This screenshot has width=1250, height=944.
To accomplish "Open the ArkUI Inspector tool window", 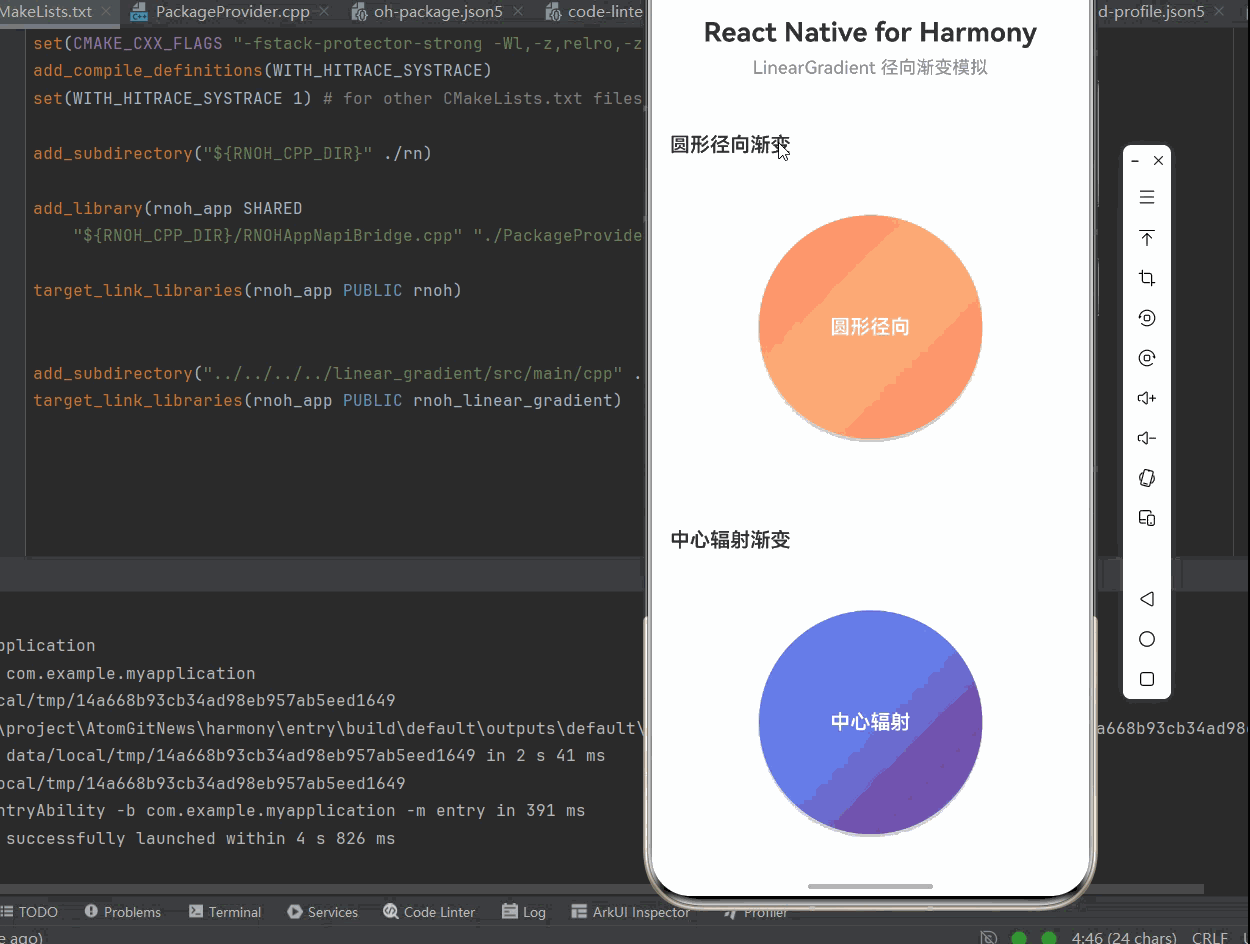I will tap(630, 912).
